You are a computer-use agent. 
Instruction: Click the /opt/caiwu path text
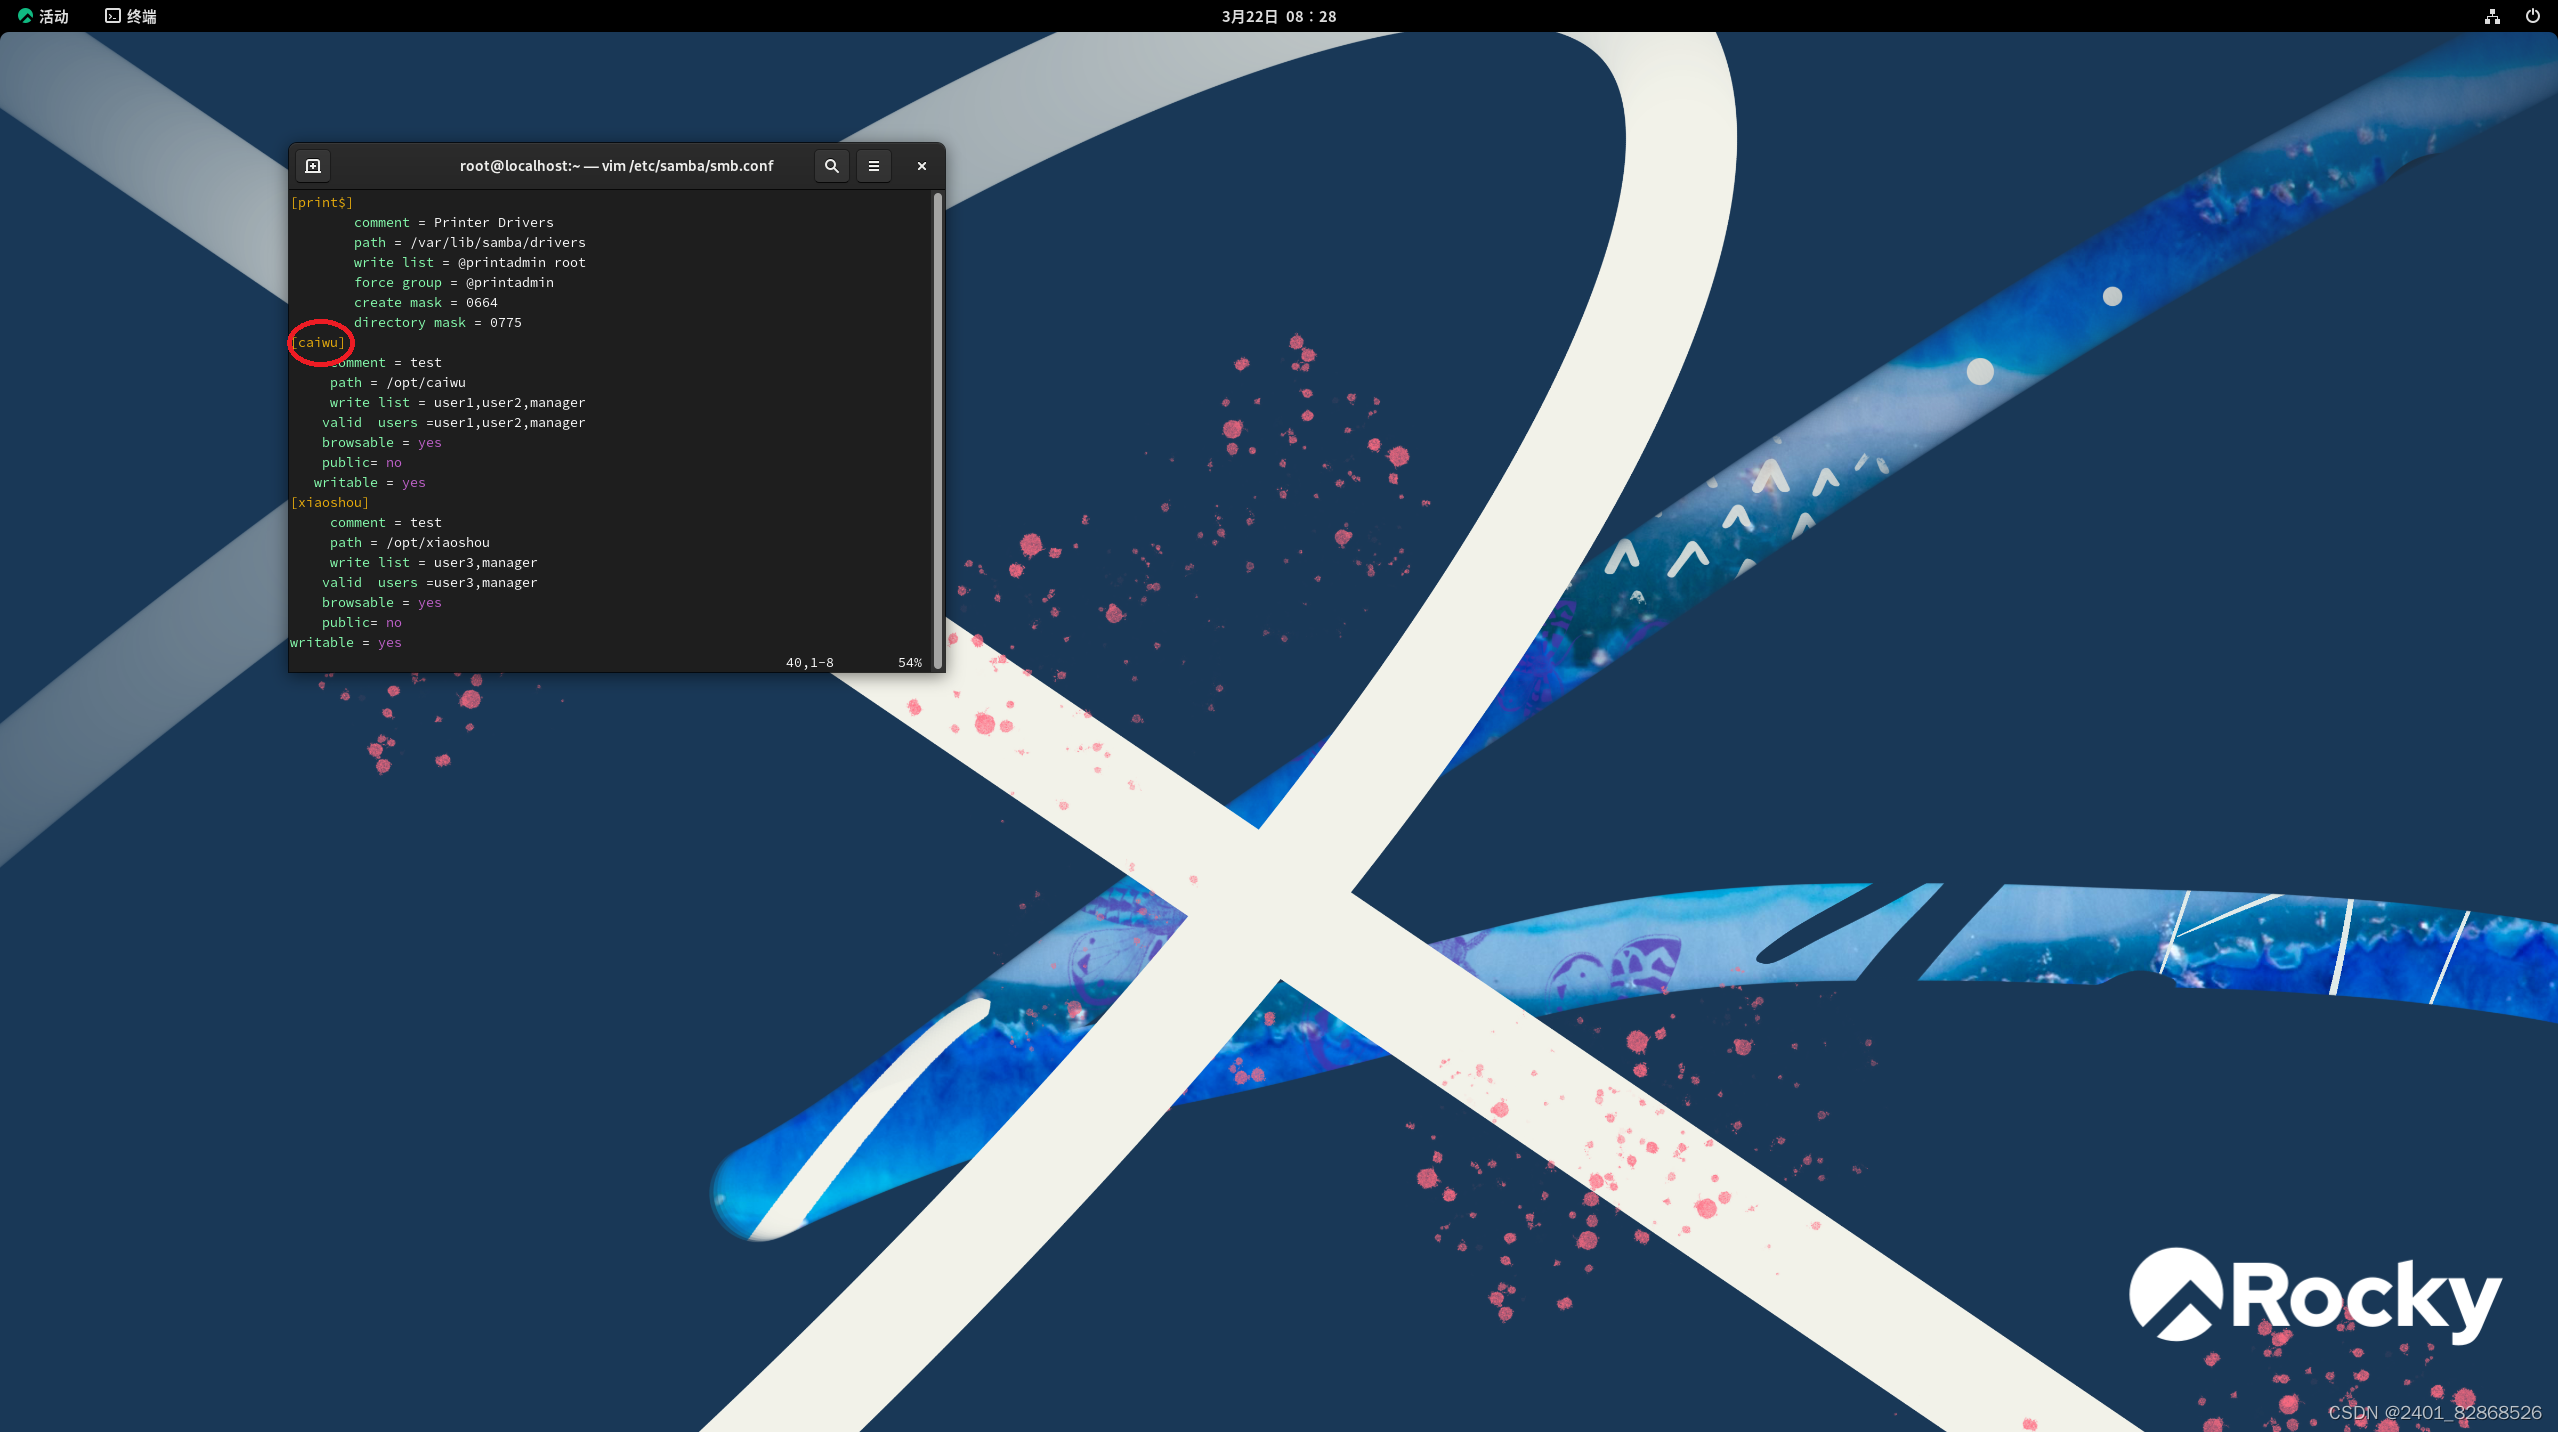click(x=426, y=383)
